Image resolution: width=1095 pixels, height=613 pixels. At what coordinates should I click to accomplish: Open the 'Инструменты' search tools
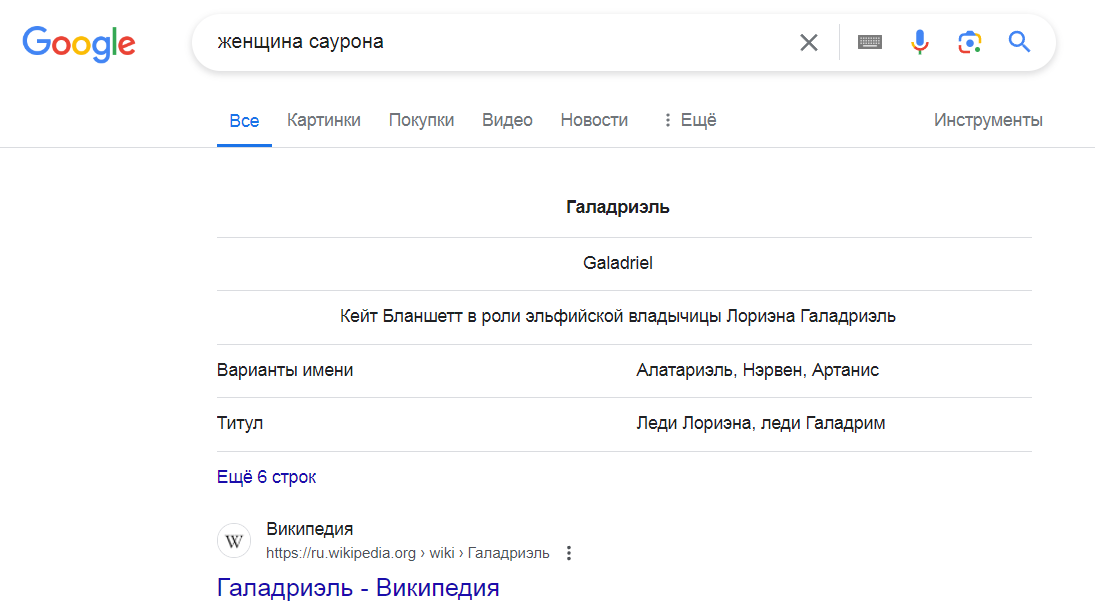tap(988, 120)
